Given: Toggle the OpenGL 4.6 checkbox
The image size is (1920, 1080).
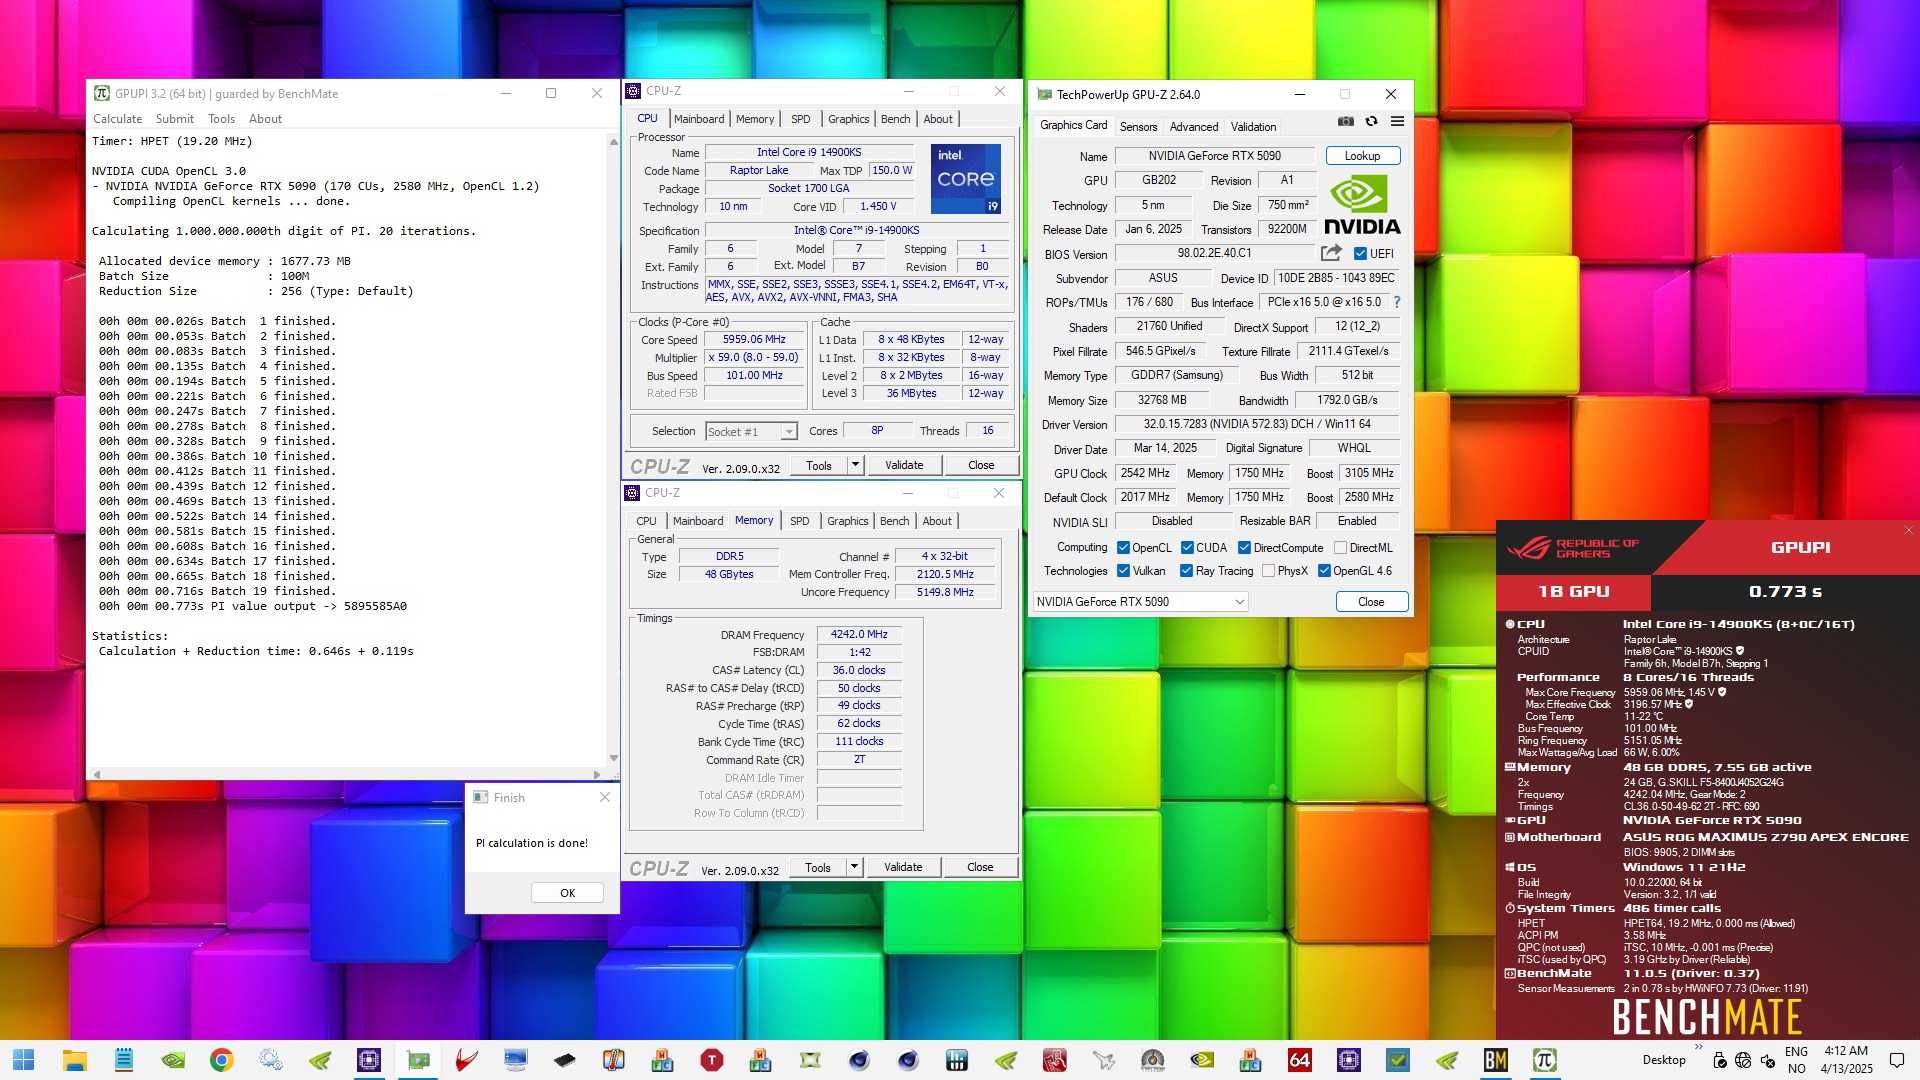Looking at the screenshot, I should pos(1325,571).
